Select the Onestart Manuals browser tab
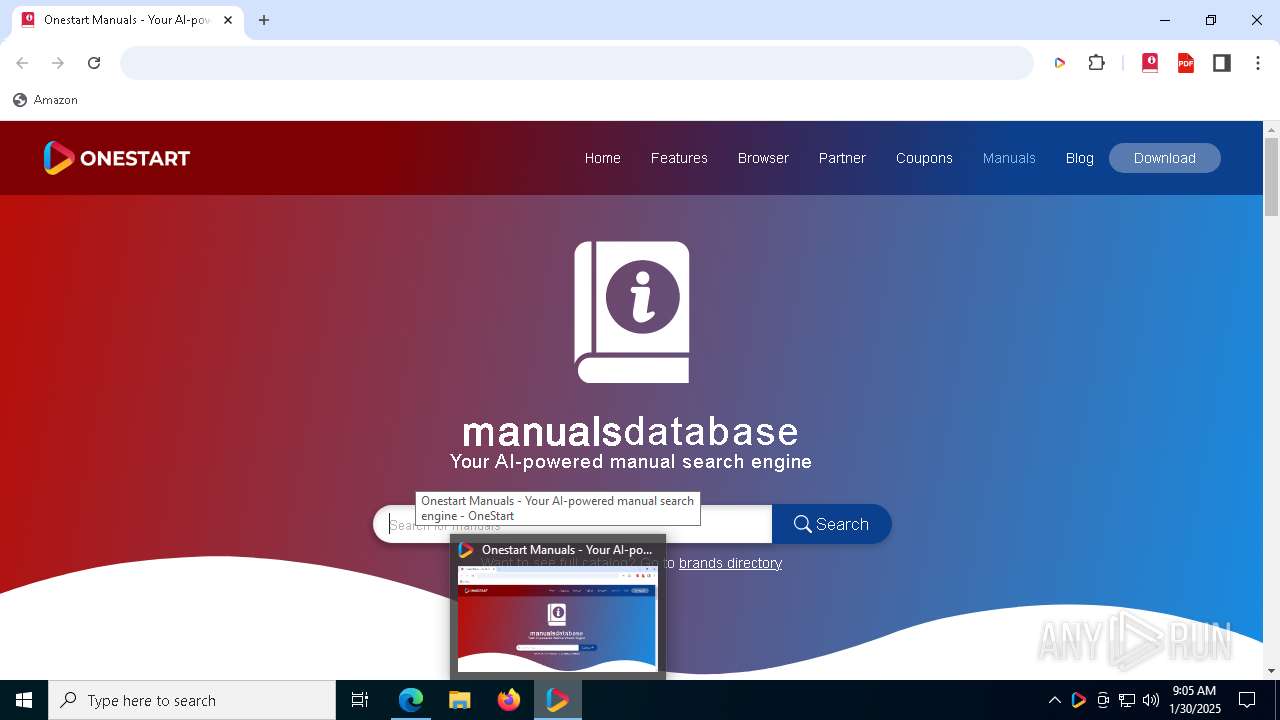 pyautogui.click(x=127, y=20)
